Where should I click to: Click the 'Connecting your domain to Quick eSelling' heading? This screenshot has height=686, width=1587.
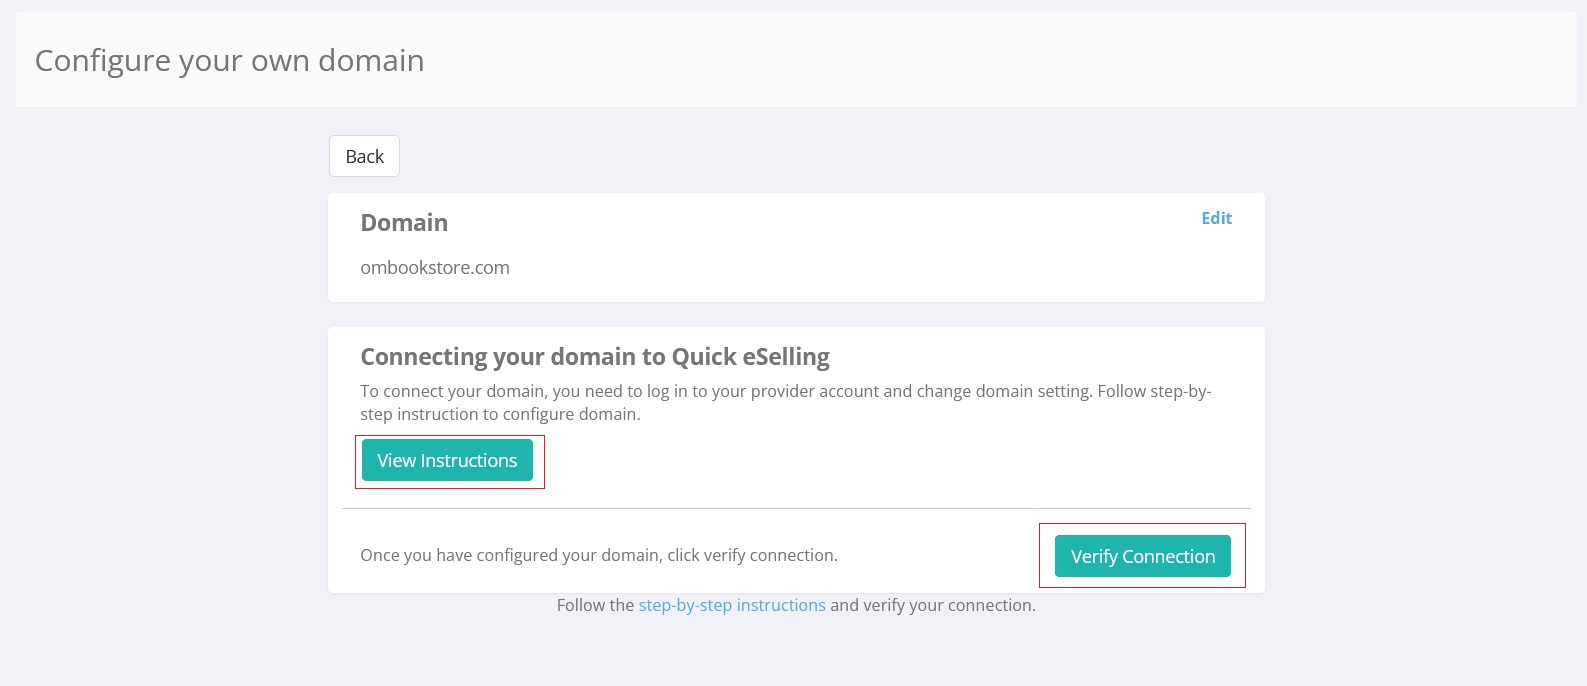595,357
